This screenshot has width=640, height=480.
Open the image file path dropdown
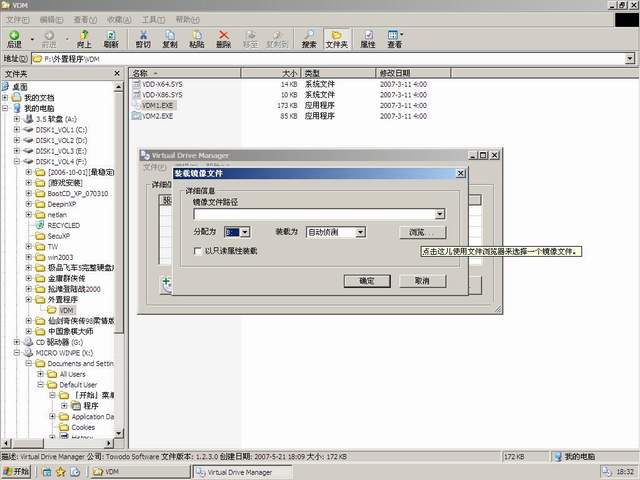pyautogui.click(x=440, y=214)
